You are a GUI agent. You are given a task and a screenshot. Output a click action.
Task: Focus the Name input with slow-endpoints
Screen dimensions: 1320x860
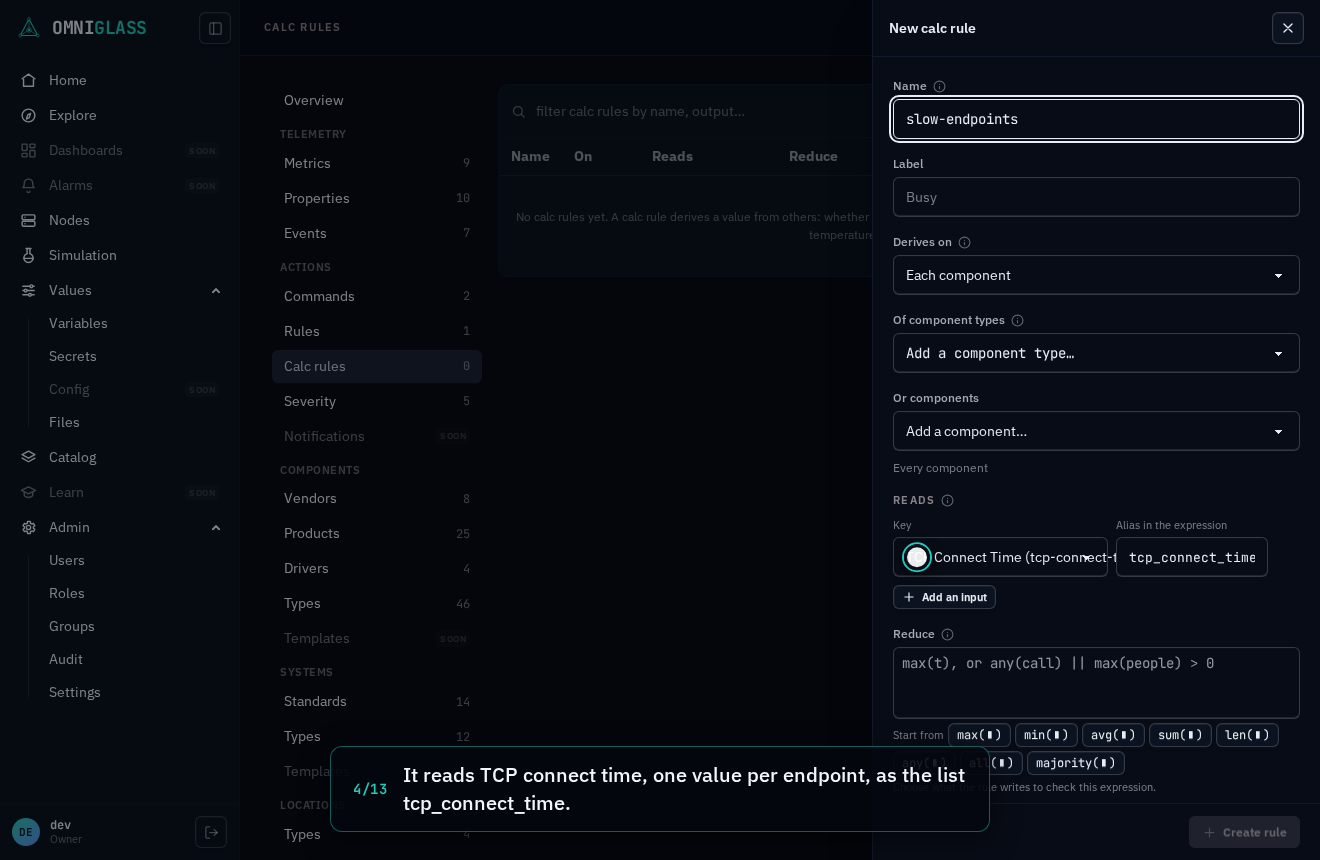pos(1096,119)
